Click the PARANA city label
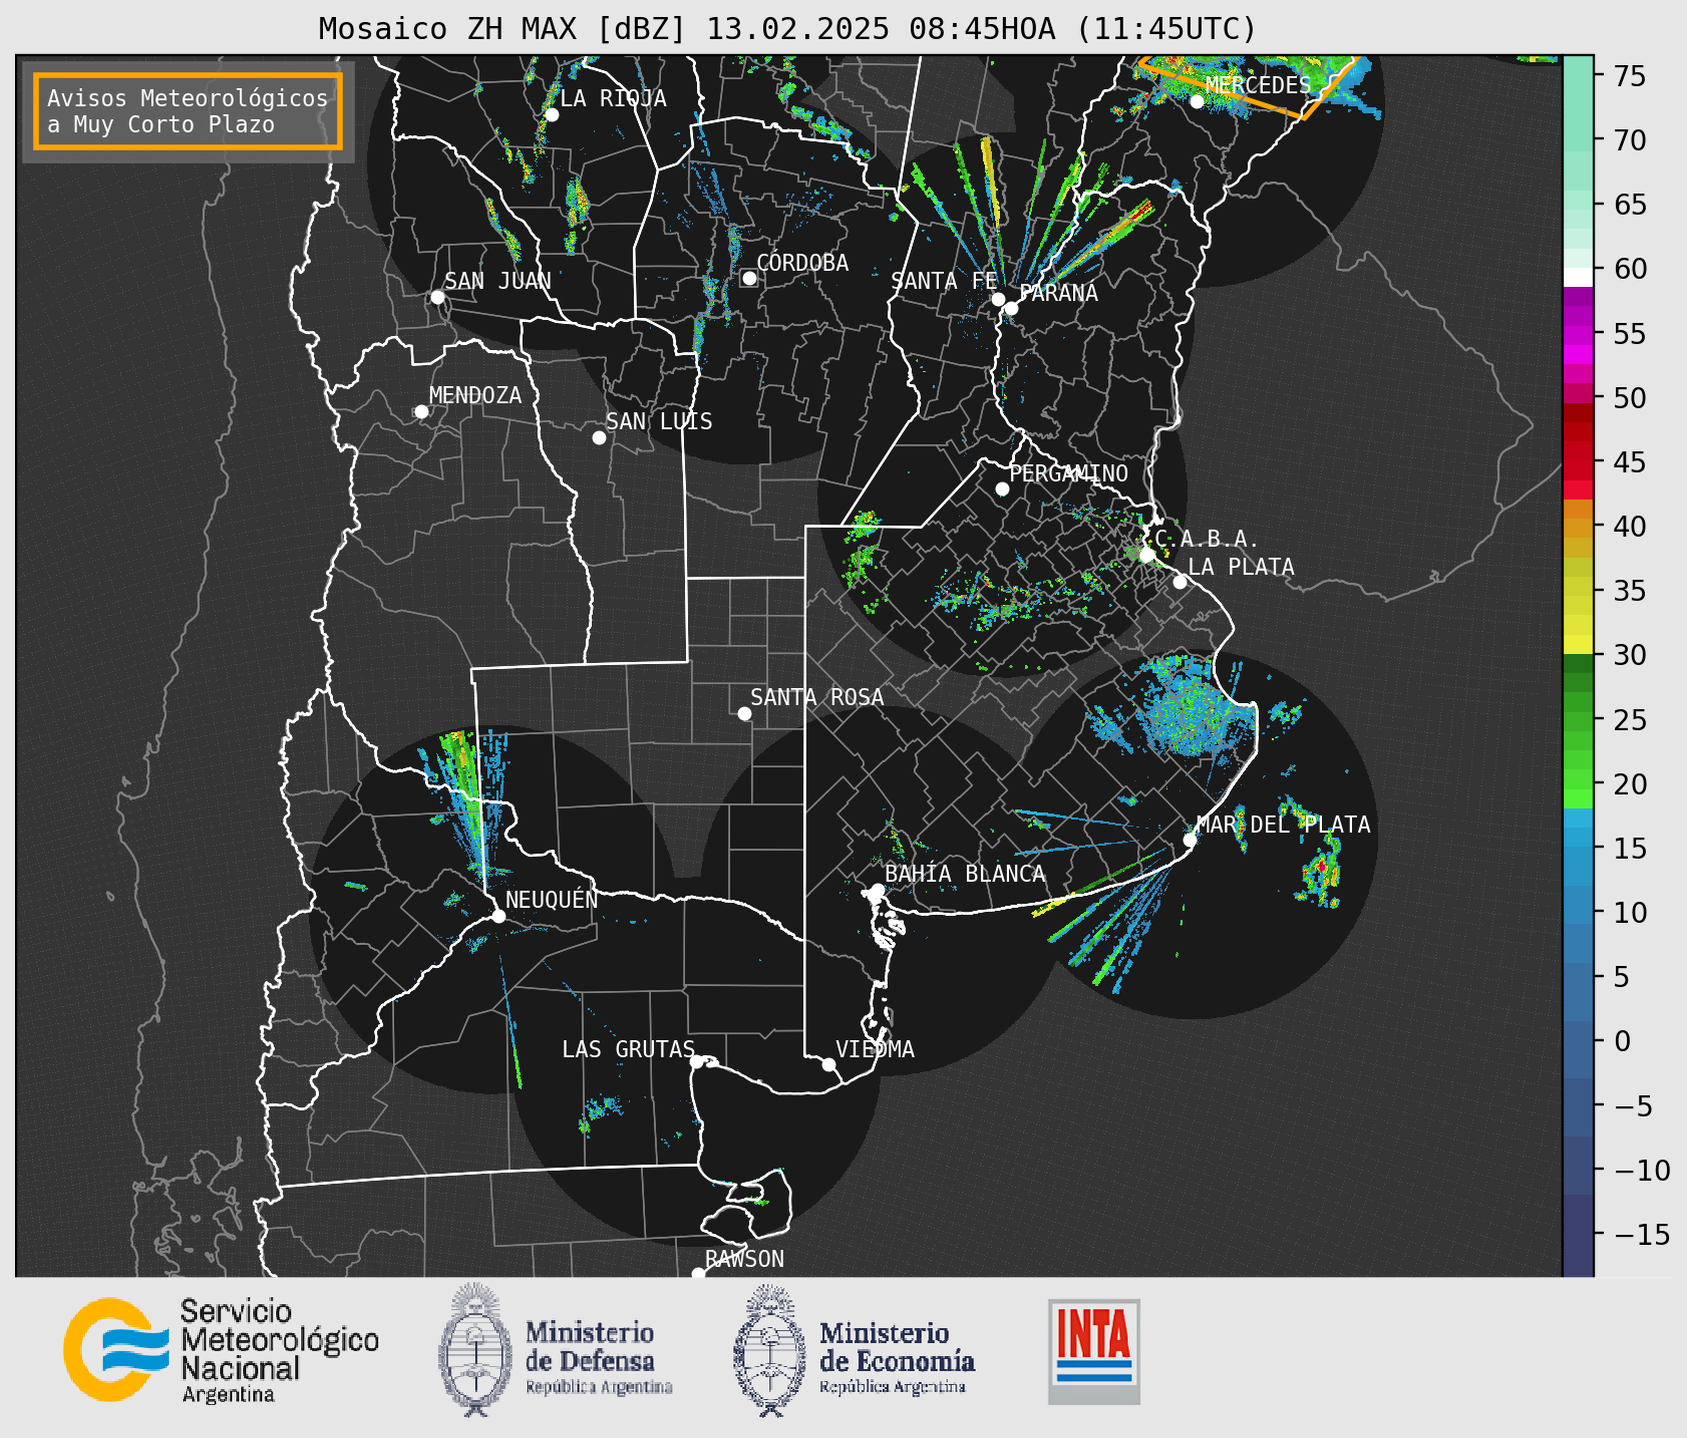This screenshot has width=1687, height=1438. pos(1058,293)
